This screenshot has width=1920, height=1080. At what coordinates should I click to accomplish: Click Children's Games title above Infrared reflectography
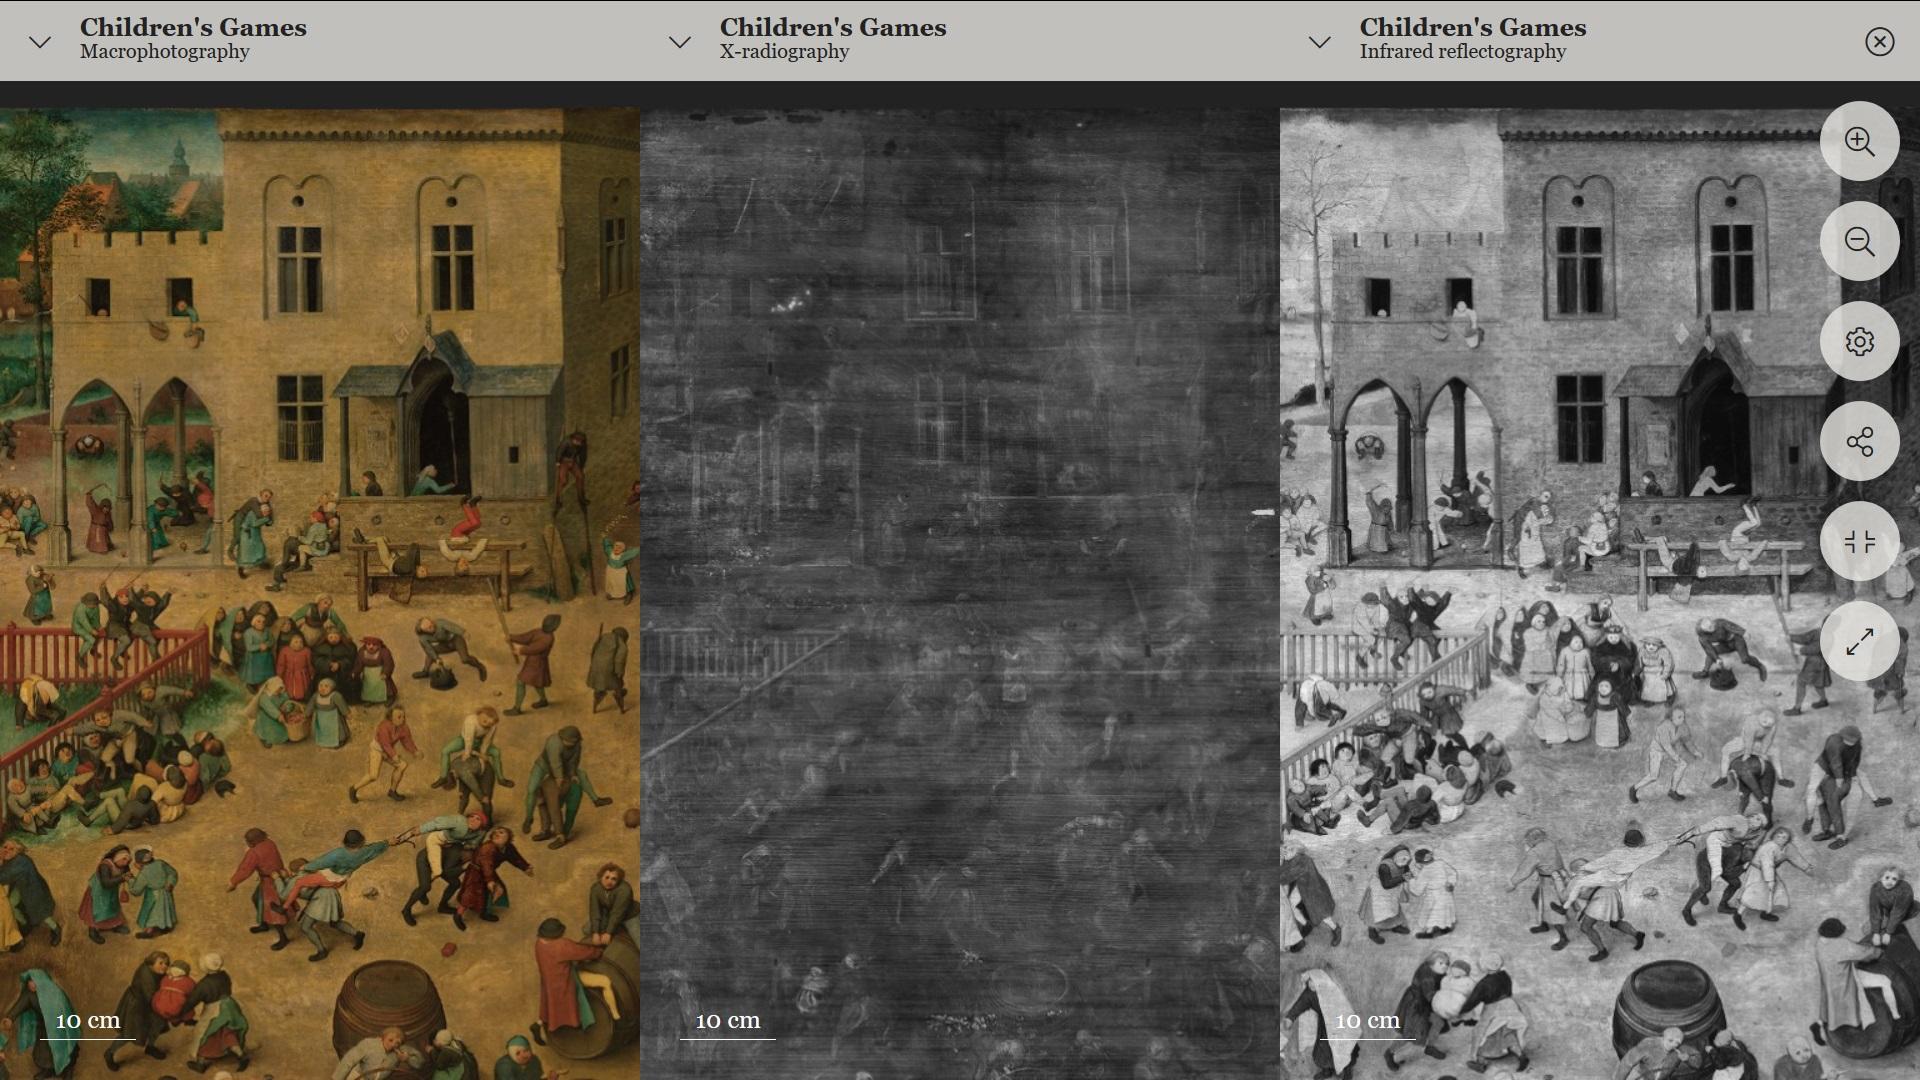[1473, 27]
